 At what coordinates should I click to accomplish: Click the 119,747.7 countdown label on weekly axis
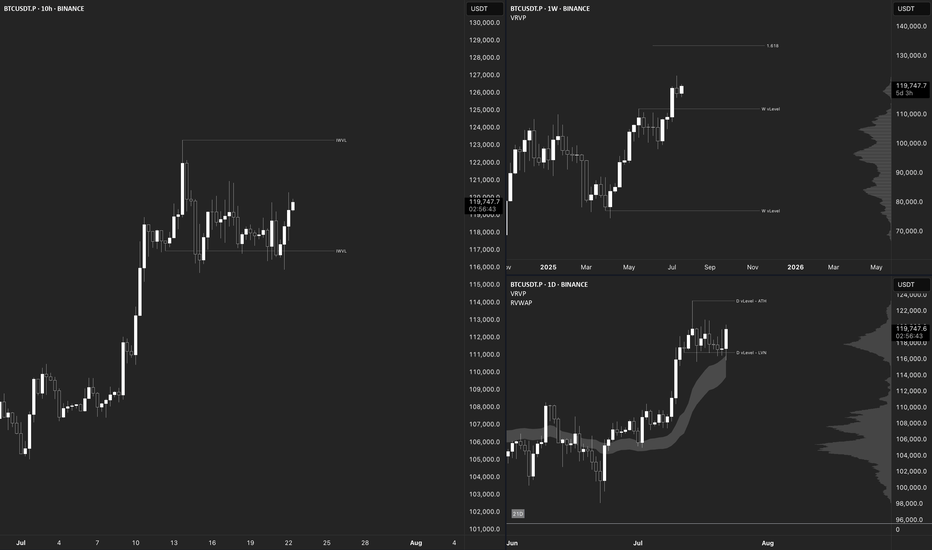click(911, 89)
